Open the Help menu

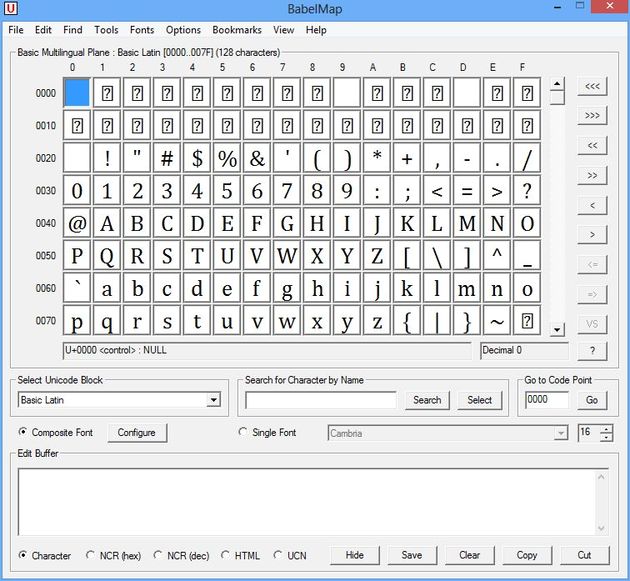click(316, 30)
